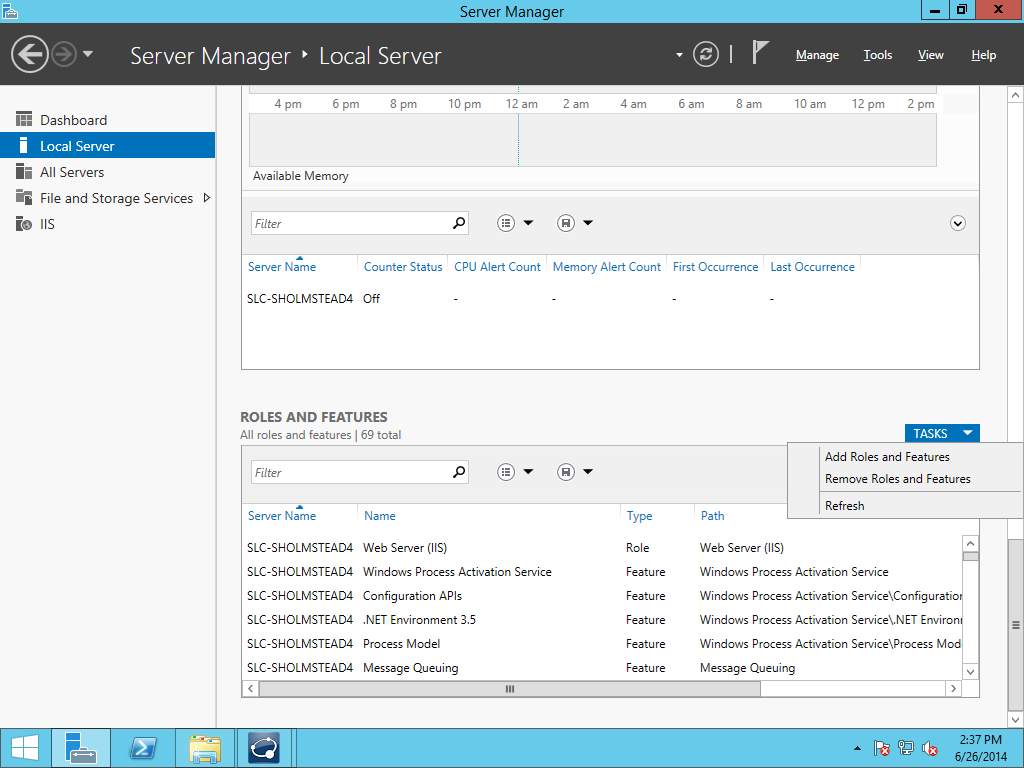This screenshot has height=768, width=1024.
Task: Expand File and Storage Services arrow
Action: (x=207, y=197)
